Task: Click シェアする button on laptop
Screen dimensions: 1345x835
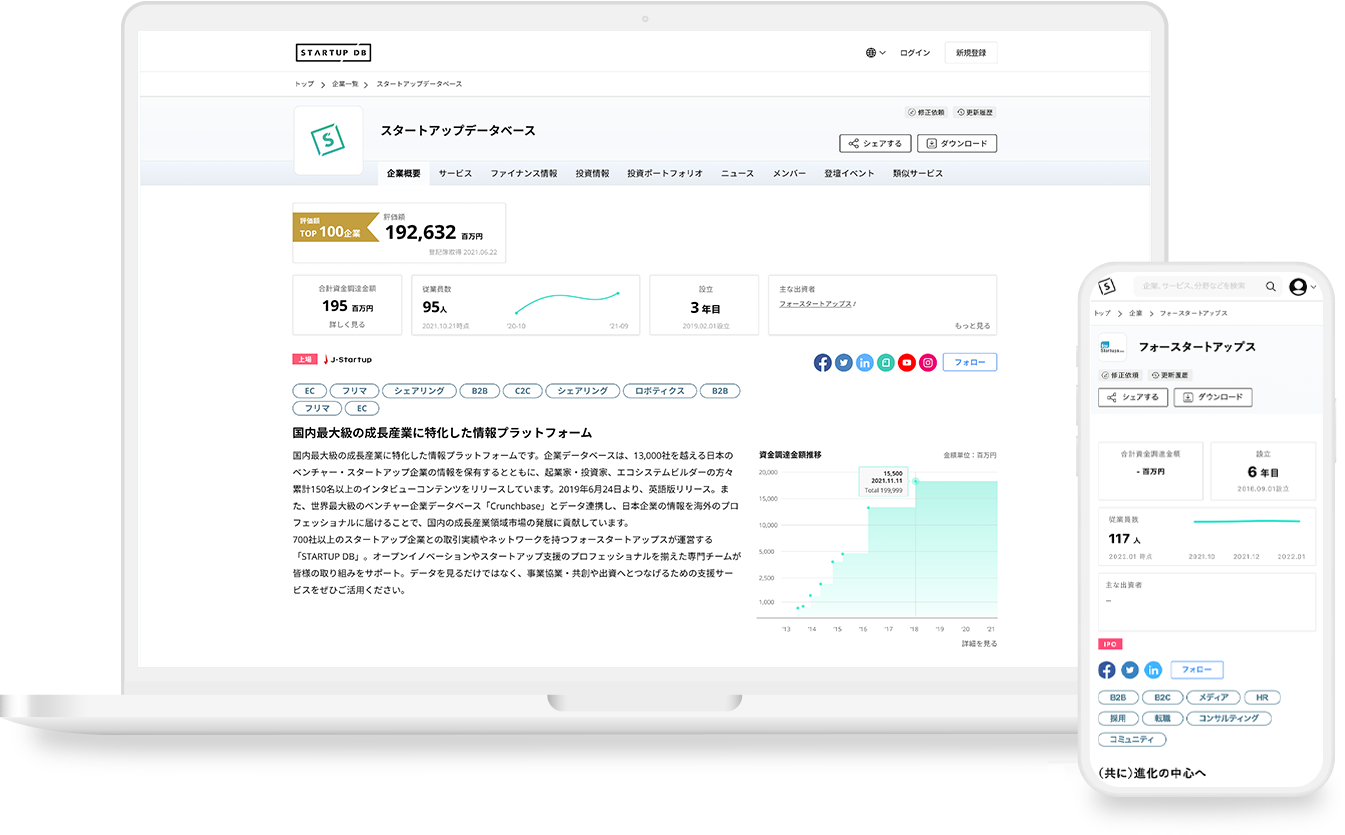Action: [875, 143]
